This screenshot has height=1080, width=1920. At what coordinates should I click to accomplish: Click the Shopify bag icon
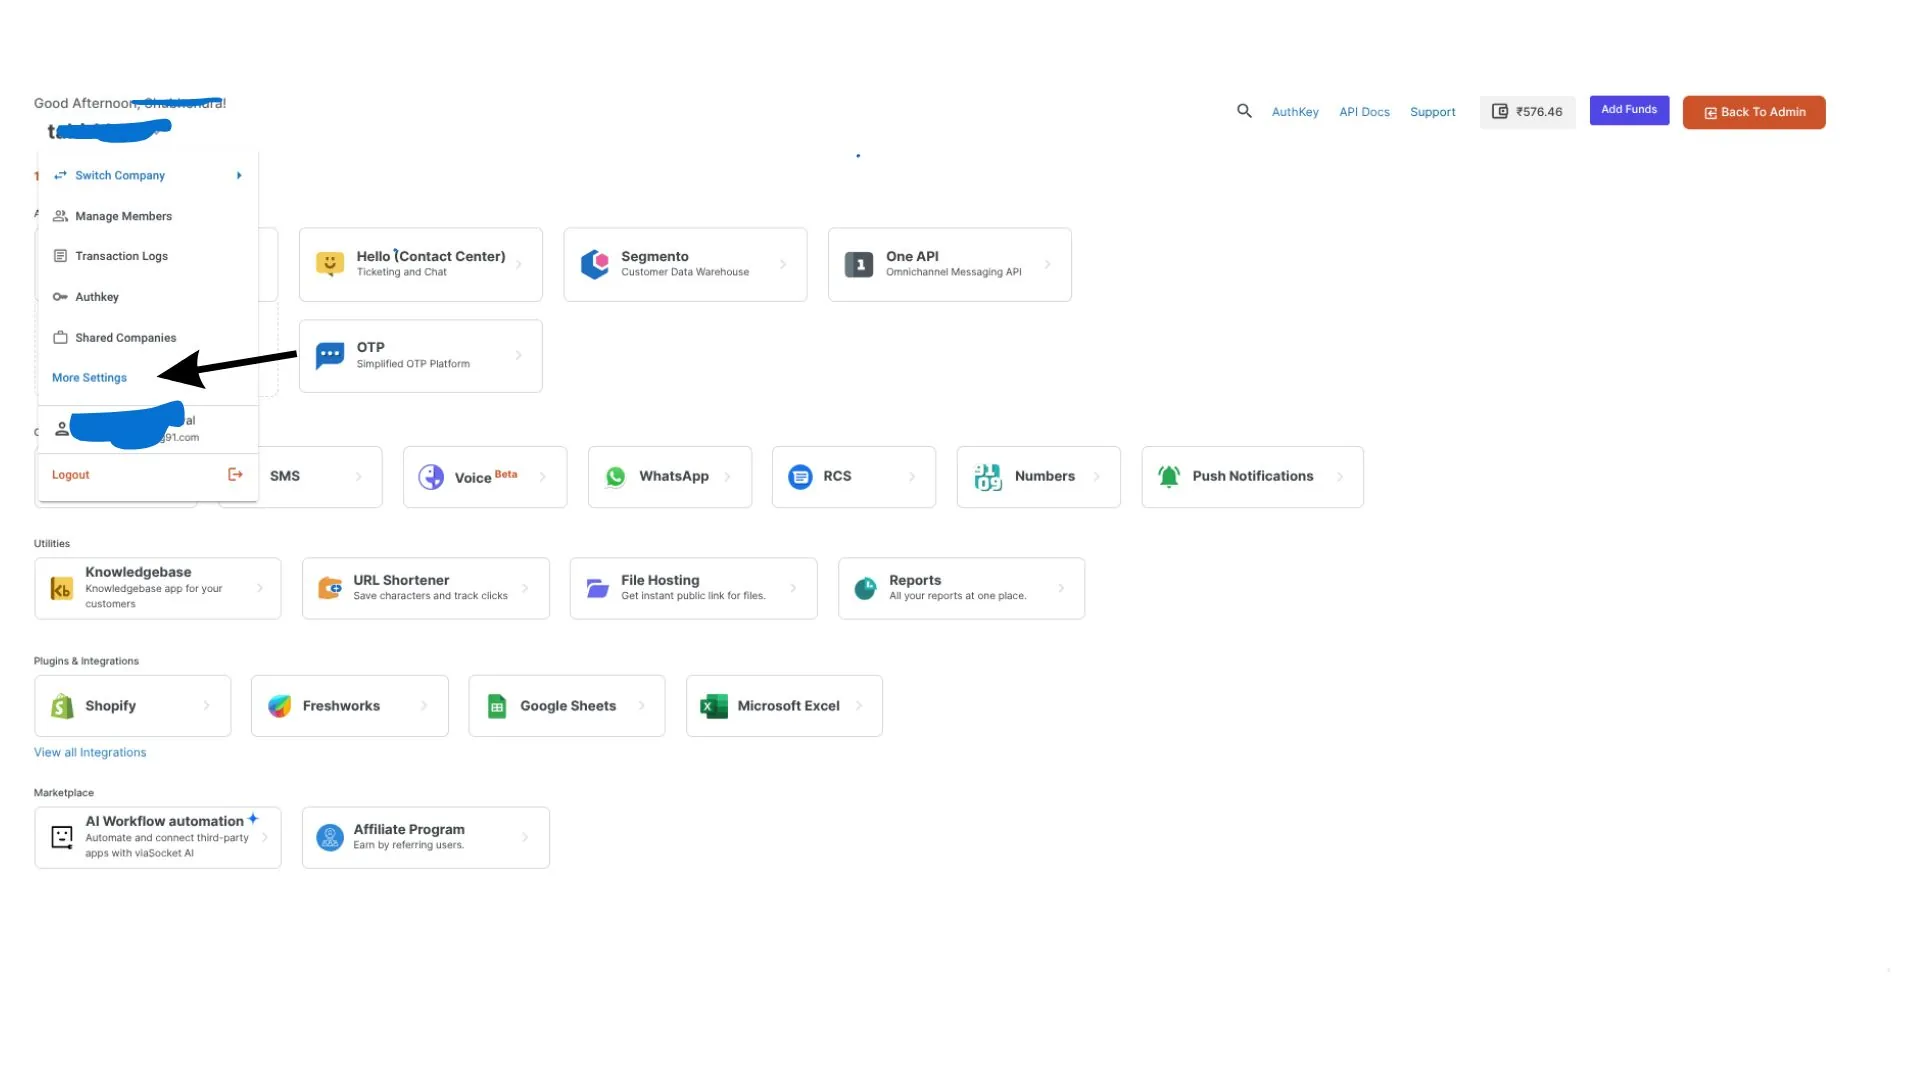62,706
